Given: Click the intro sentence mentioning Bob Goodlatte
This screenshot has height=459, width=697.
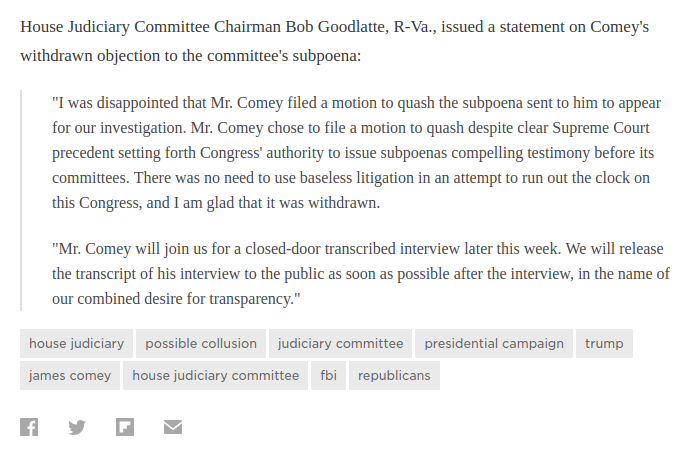Looking at the screenshot, I should pyautogui.click(x=335, y=41).
